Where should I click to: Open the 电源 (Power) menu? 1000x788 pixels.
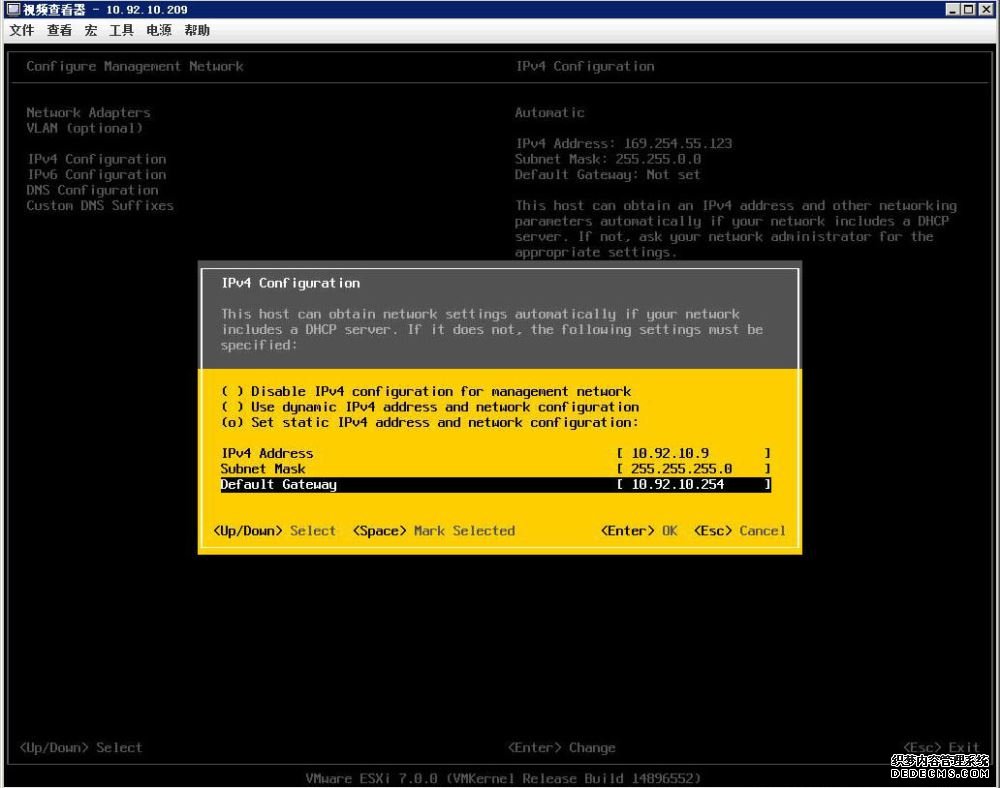point(157,30)
